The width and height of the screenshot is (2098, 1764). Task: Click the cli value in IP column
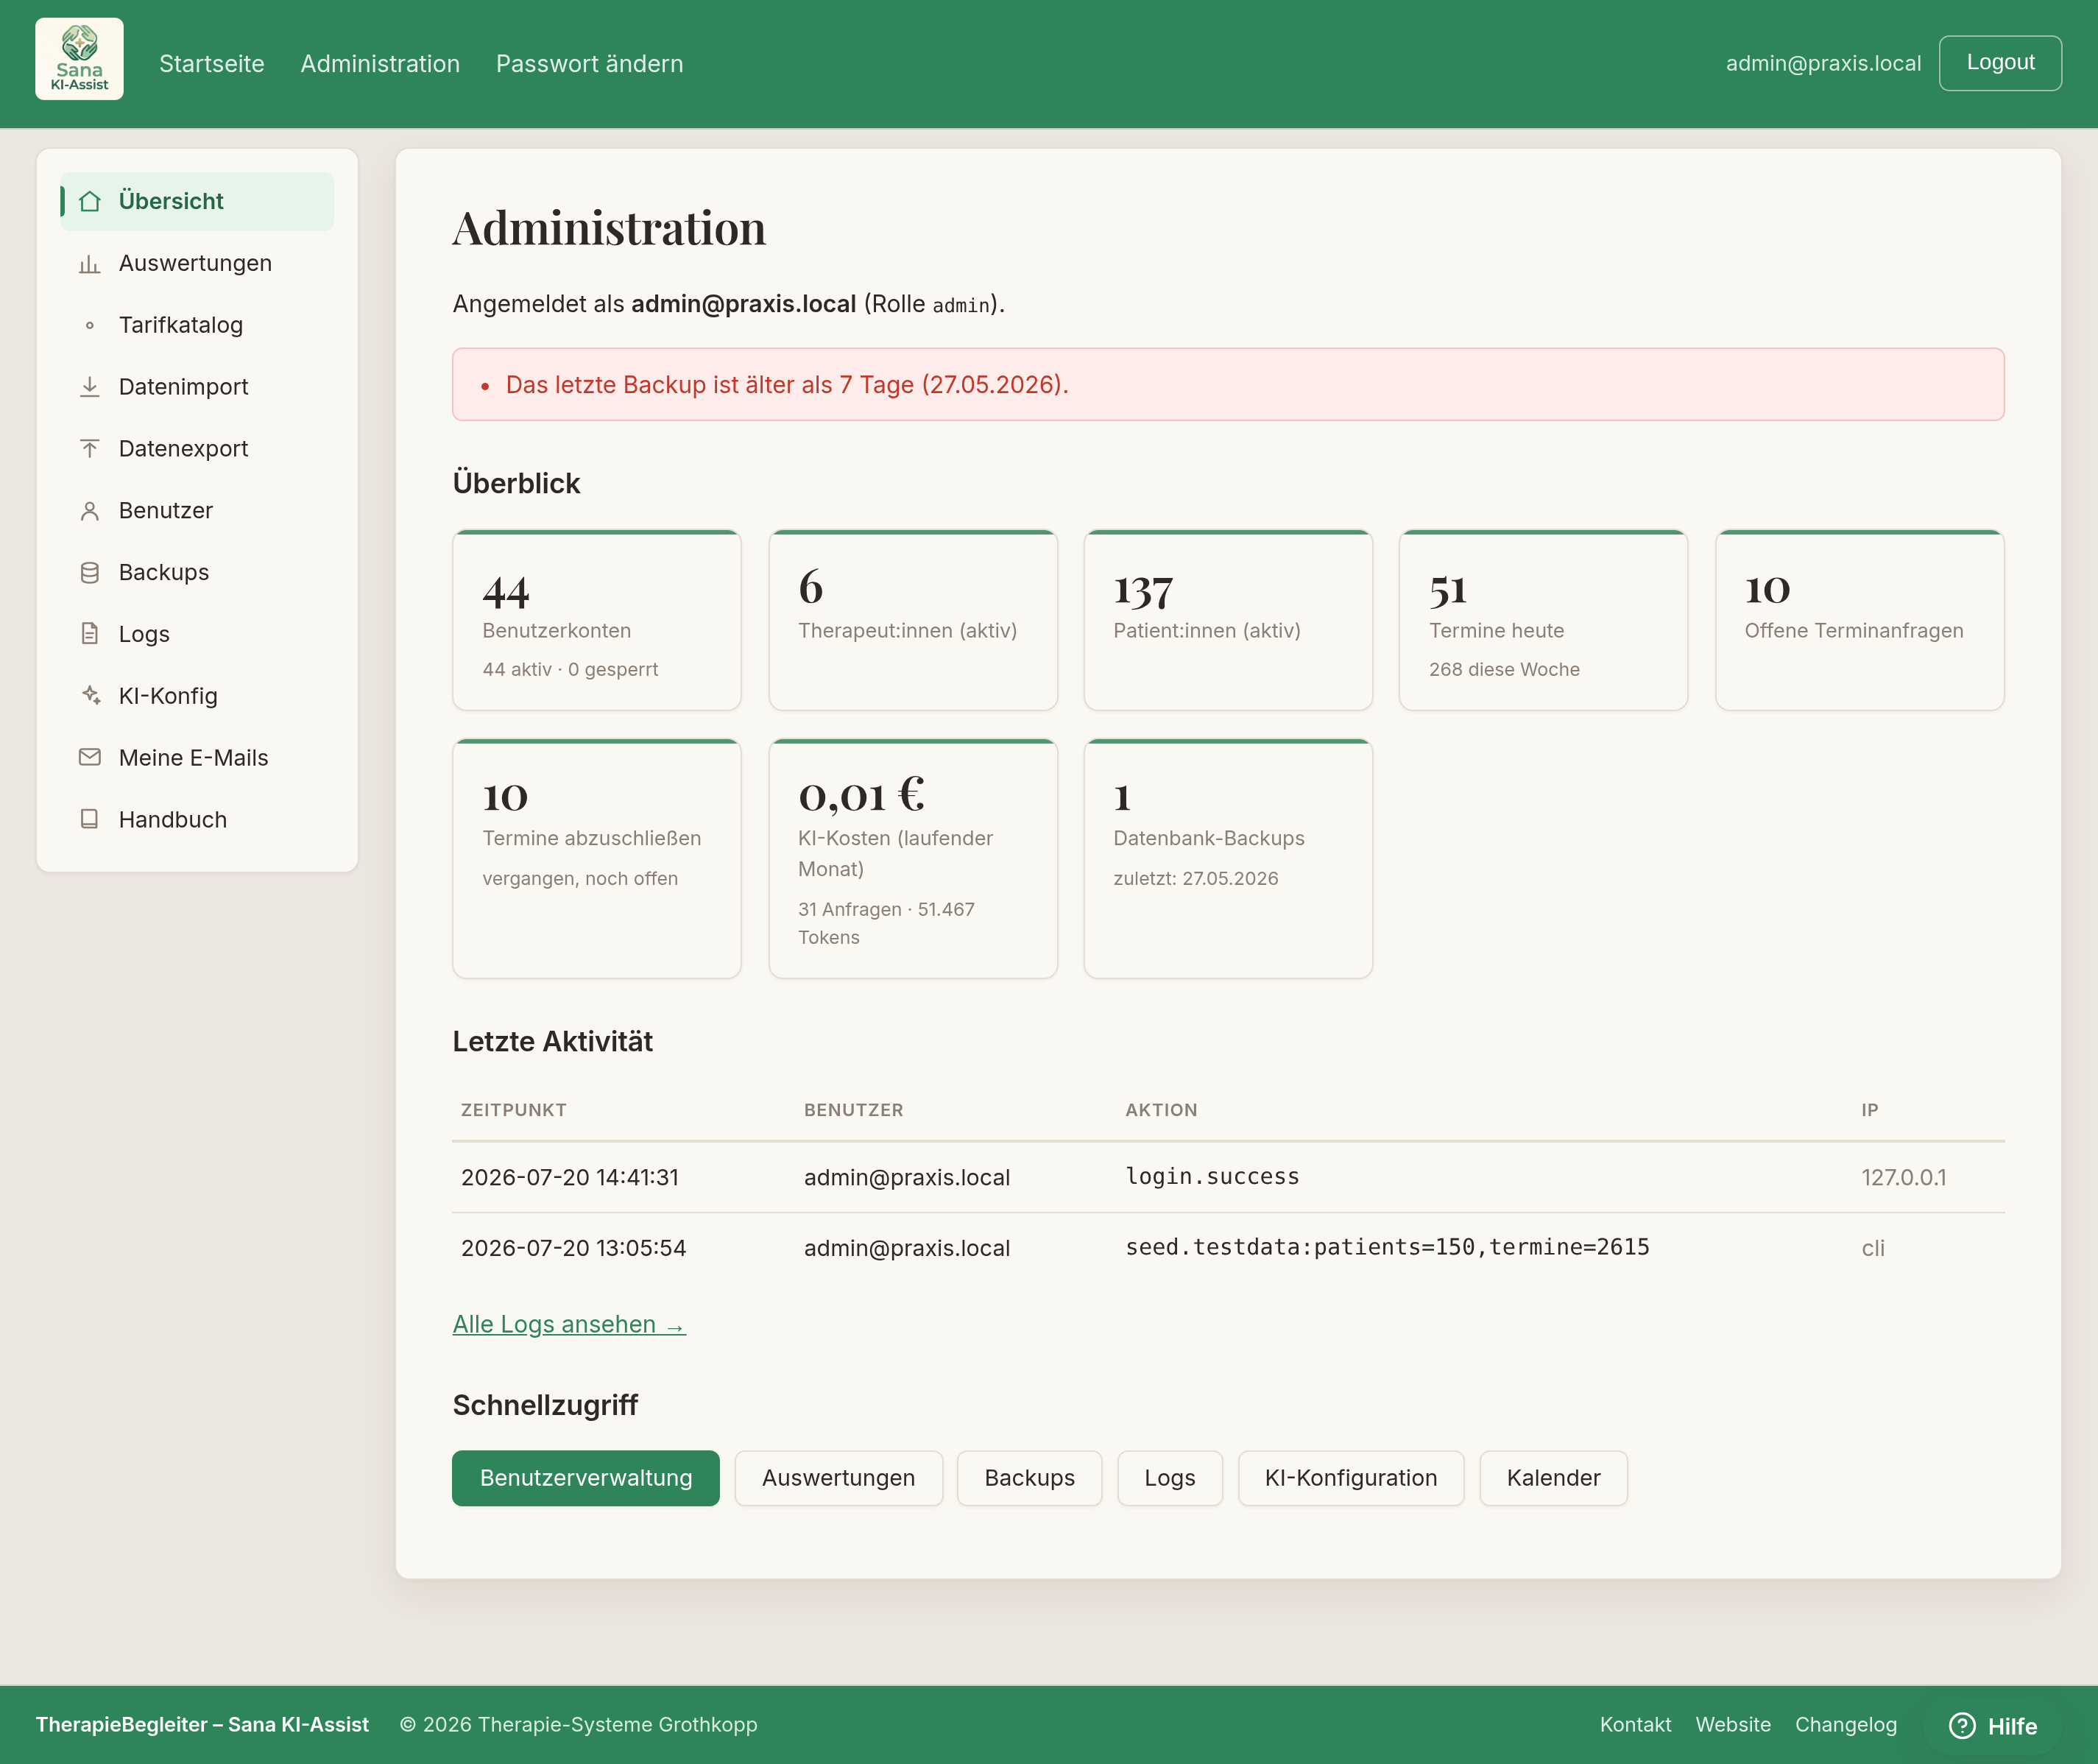coord(1872,1248)
